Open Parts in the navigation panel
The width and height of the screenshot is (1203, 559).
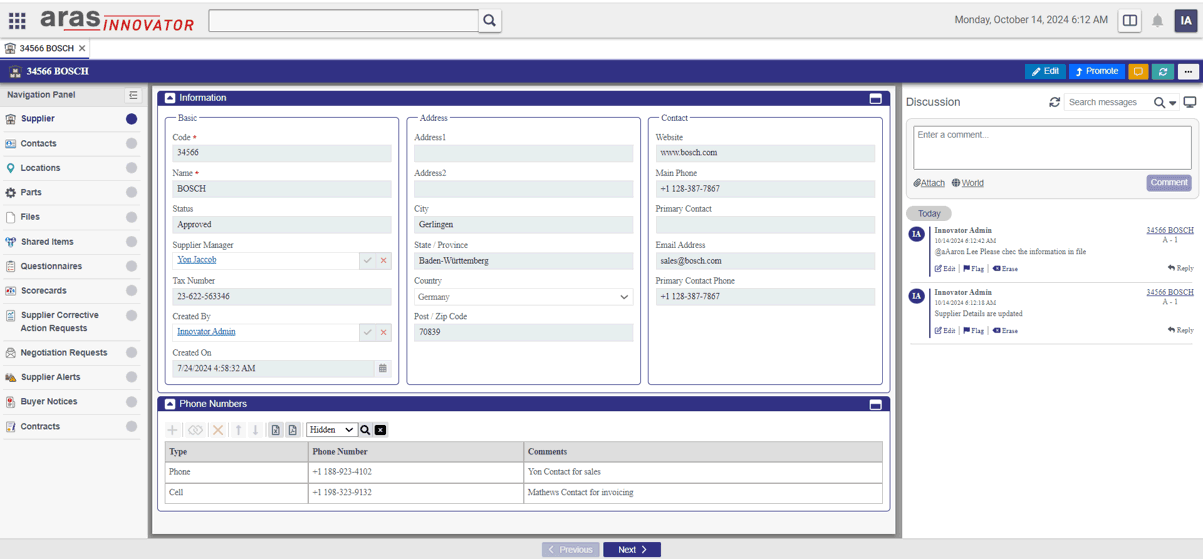click(31, 192)
